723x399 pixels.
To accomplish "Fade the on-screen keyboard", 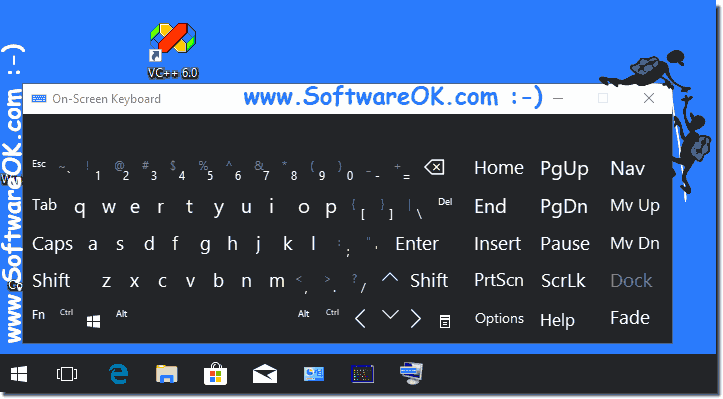I will pyautogui.click(x=630, y=318).
